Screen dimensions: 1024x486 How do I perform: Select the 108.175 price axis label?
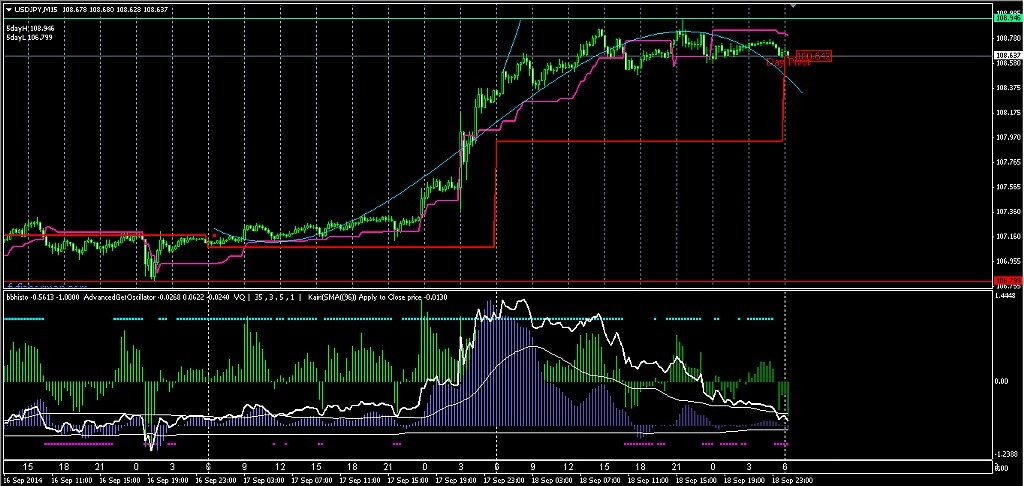[x=1008, y=113]
